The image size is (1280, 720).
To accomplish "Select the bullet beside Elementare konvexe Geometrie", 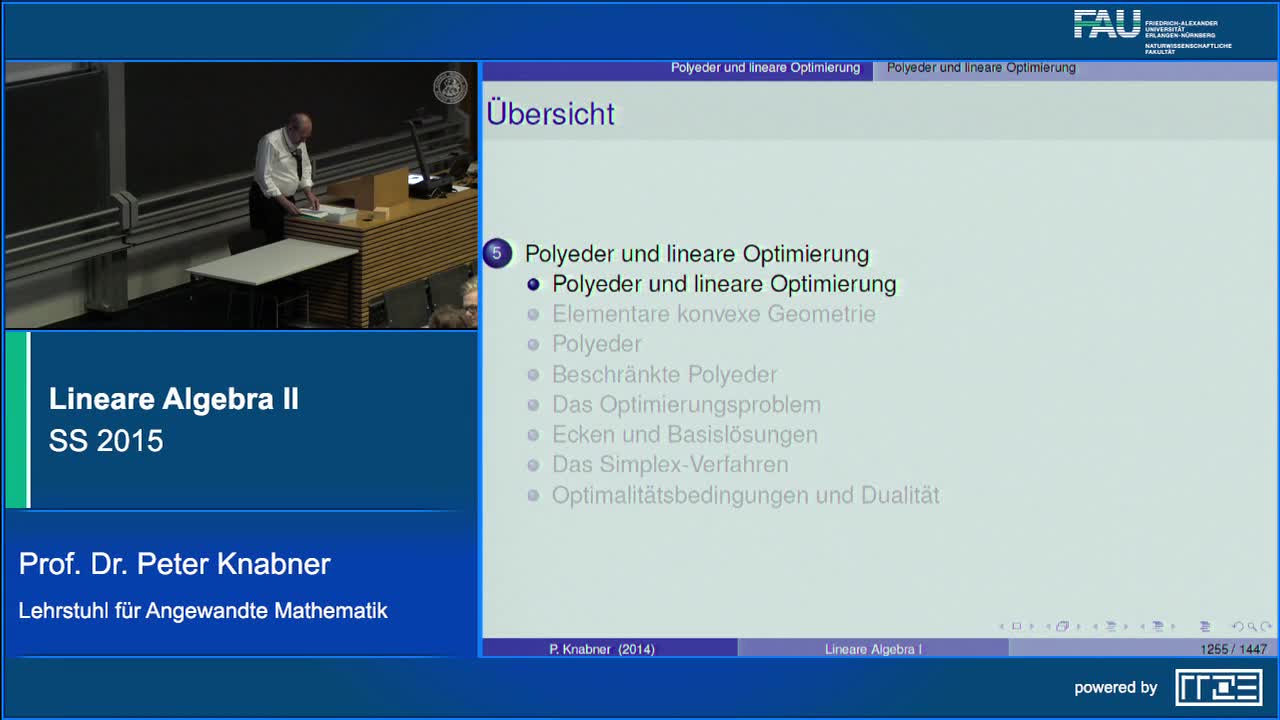I will point(534,314).
